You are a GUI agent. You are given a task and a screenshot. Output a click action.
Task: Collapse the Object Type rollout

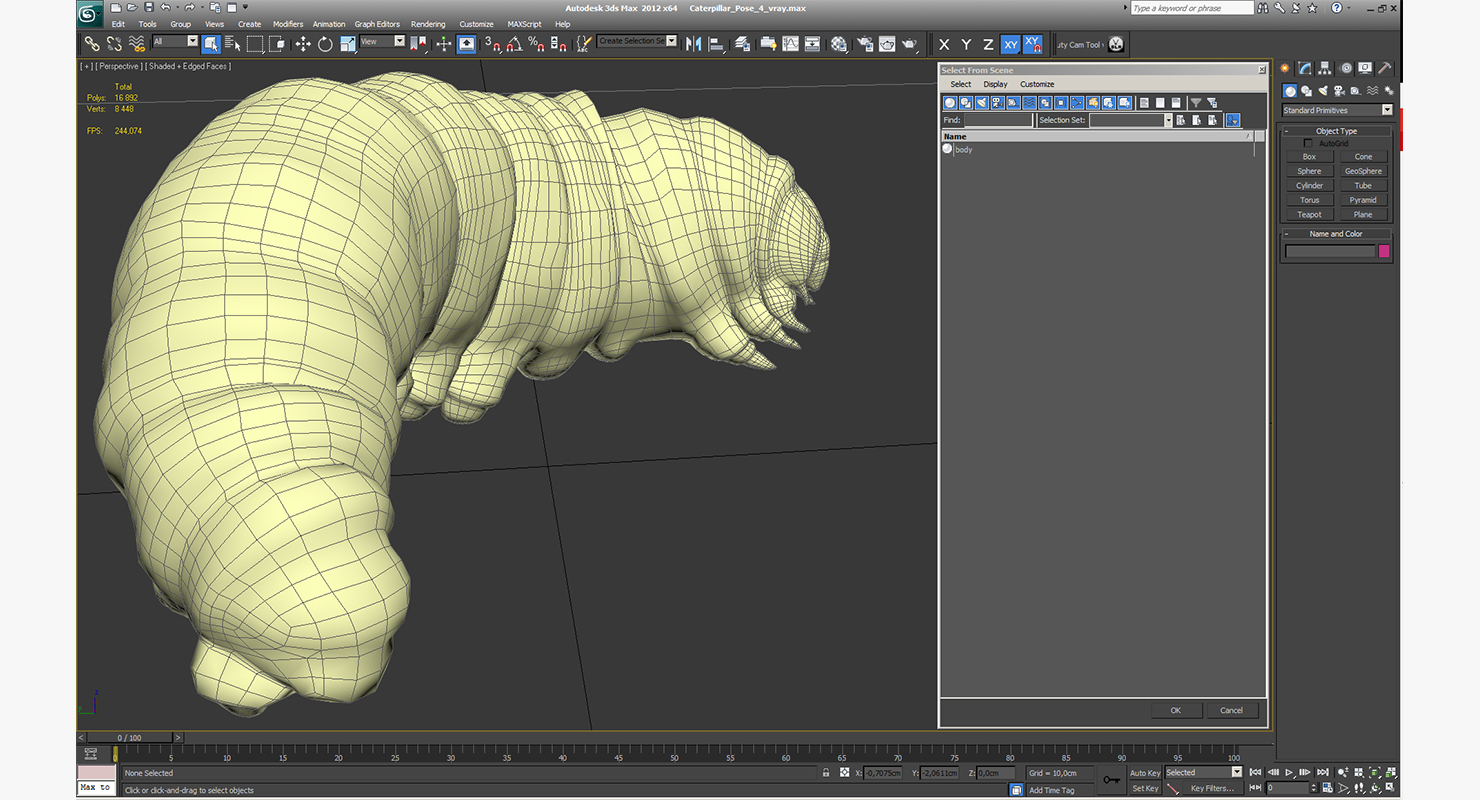[1336, 131]
